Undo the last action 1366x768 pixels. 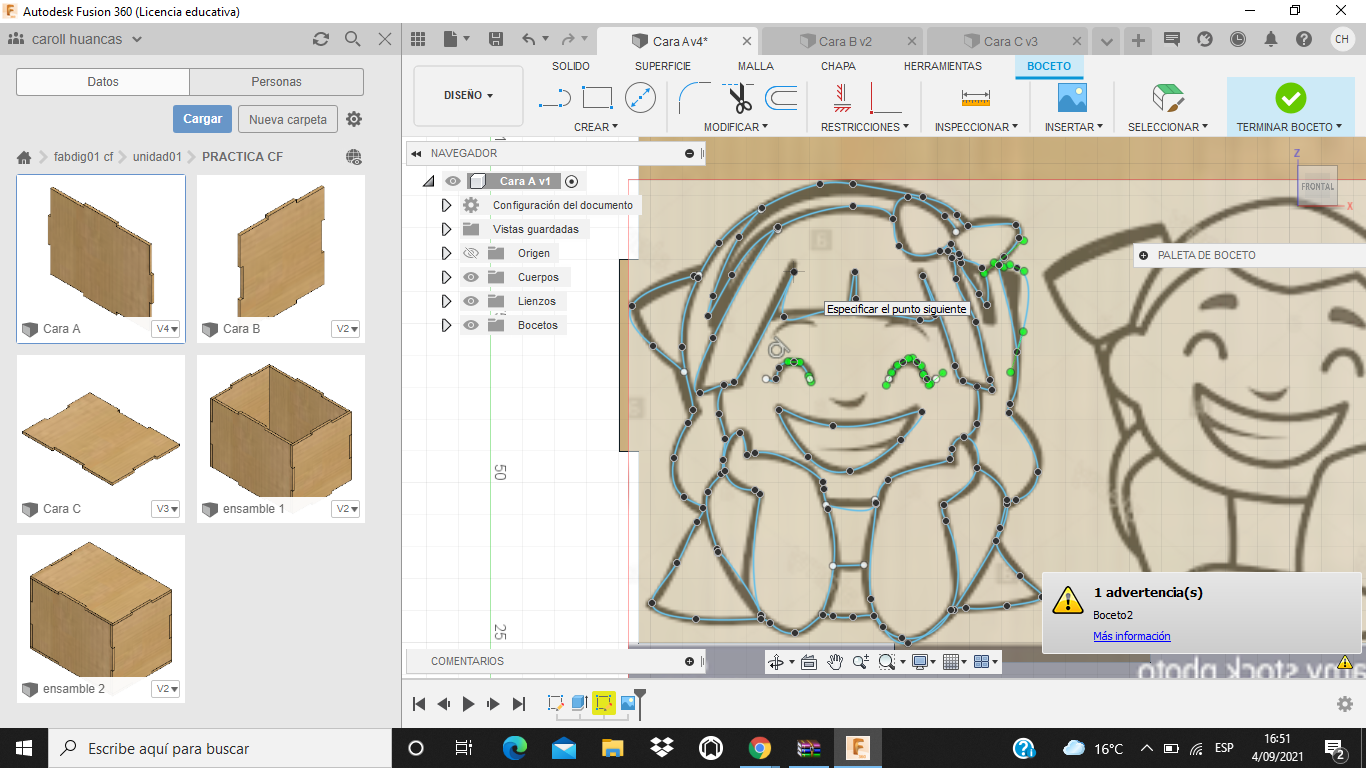[x=528, y=39]
